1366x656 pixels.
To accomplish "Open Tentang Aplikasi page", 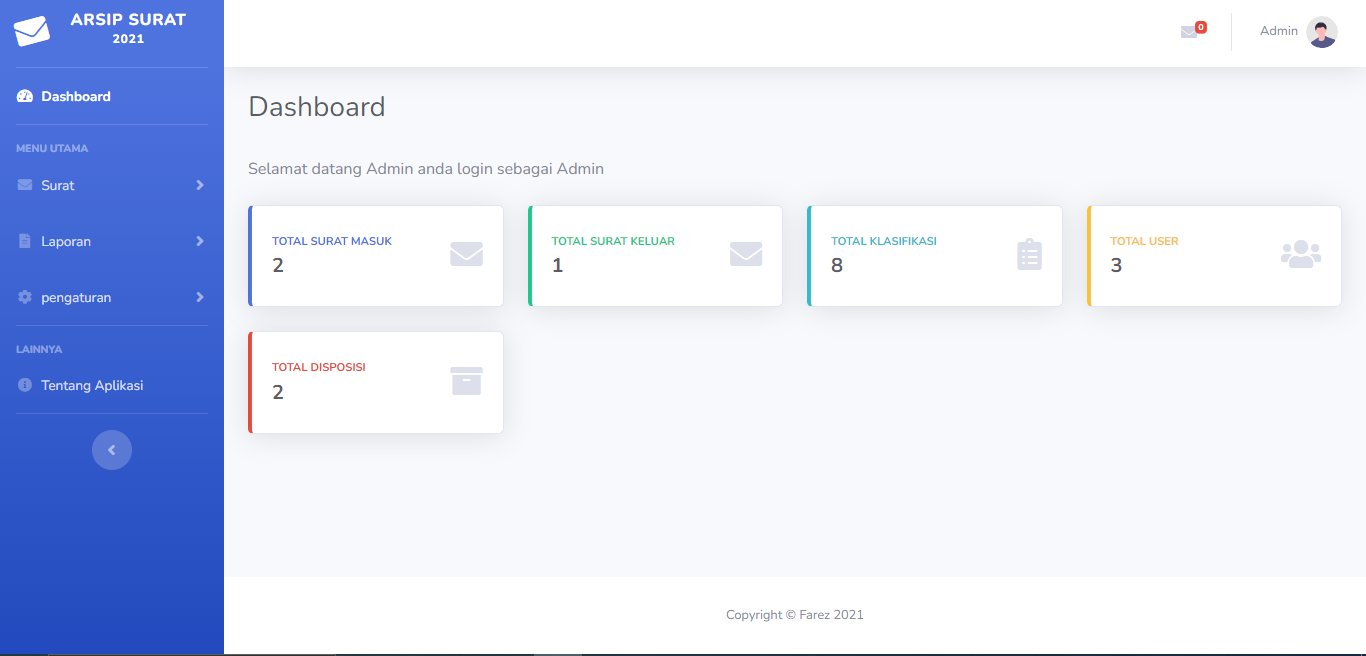I will coord(112,385).
